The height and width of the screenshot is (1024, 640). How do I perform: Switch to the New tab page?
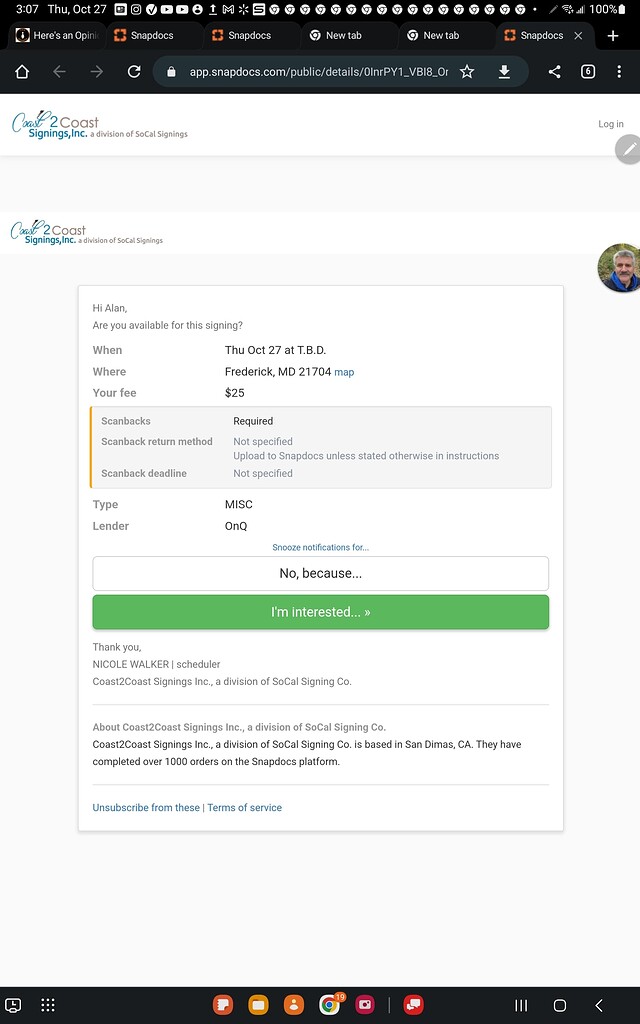346,34
